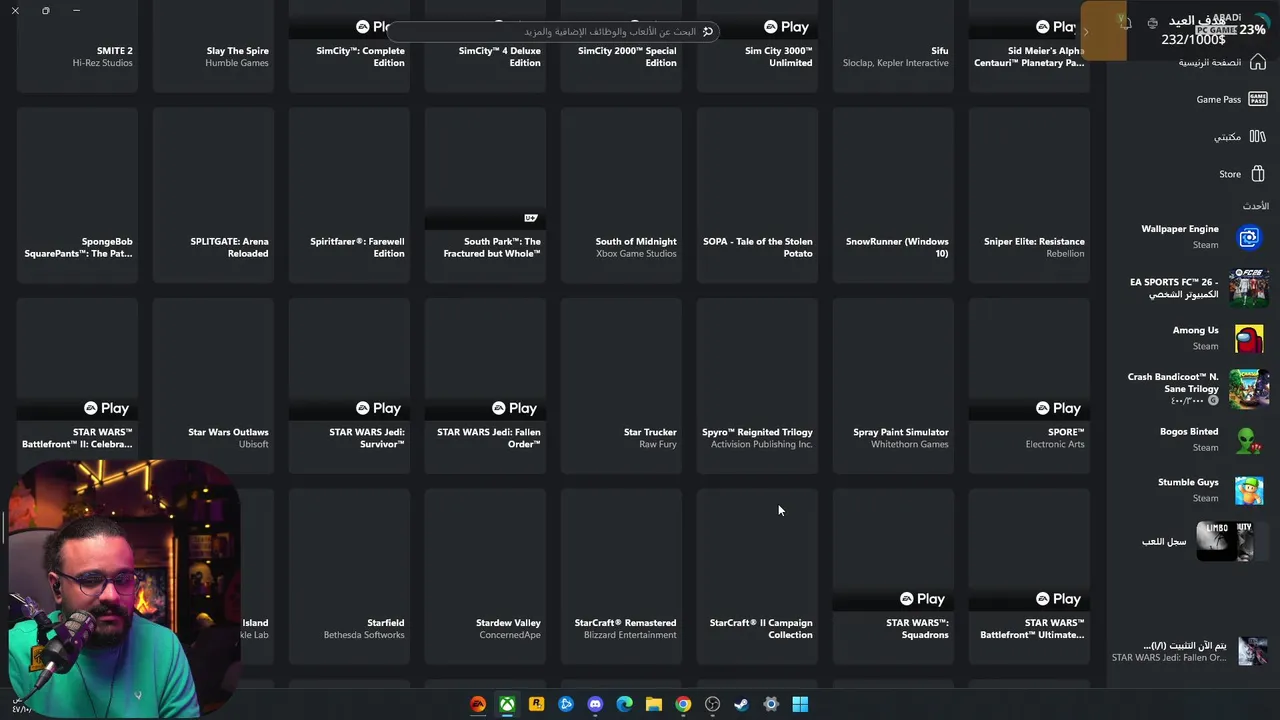Image resolution: width=1280 pixels, height=720 pixels.
Task: Open South of Midnight tile
Action: point(621,195)
